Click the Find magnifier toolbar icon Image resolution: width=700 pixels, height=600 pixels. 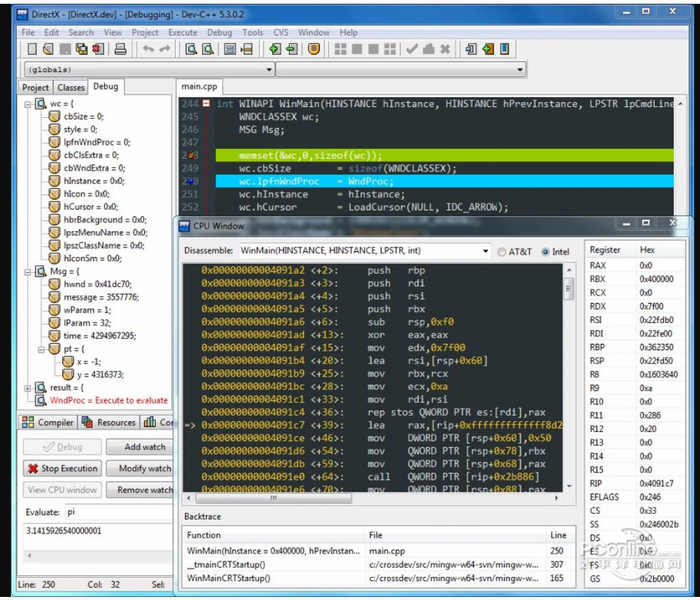[x=192, y=49]
